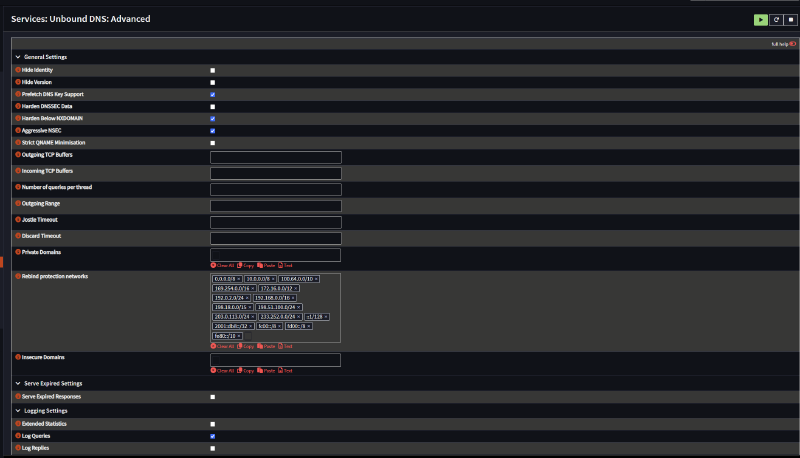
Task: Show help info for Extended Statistics
Action: (x=18, y=424)
